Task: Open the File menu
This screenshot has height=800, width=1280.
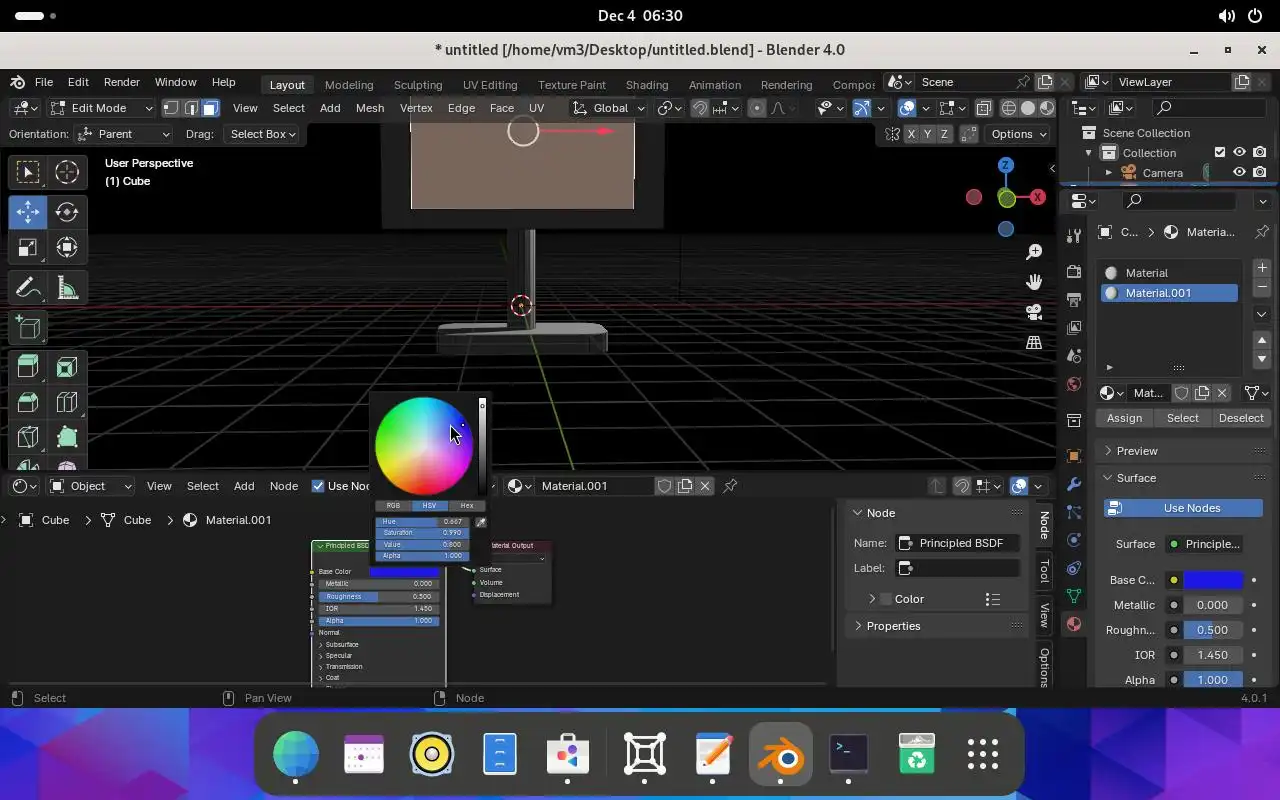Action: [x=44, y=82]
